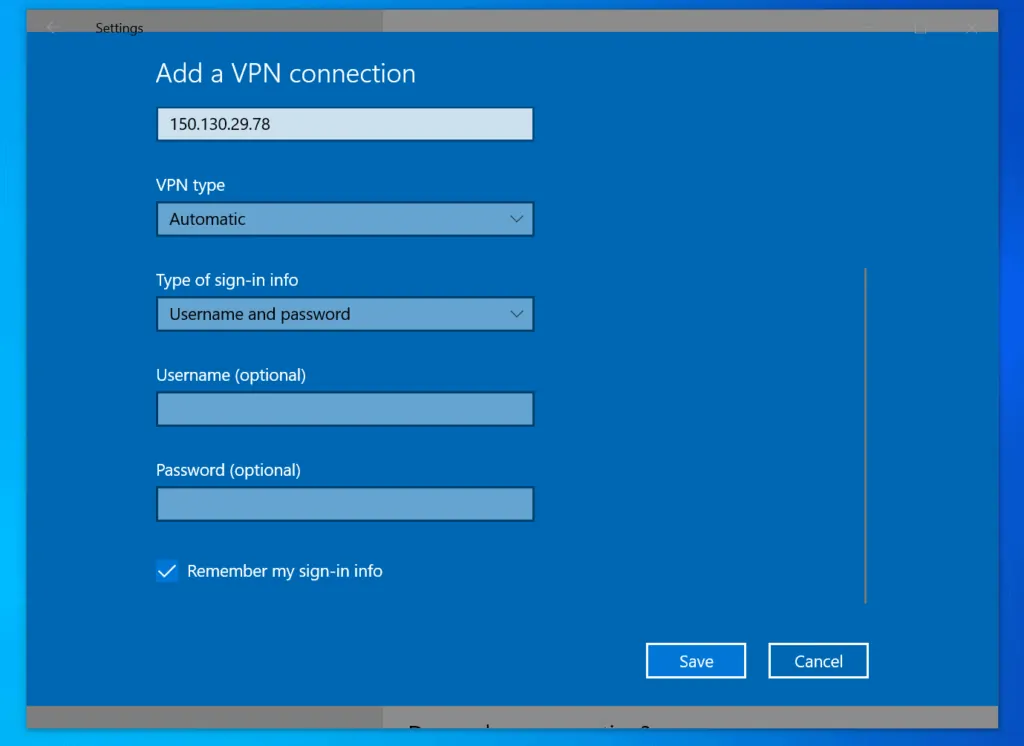Click the vertical scrollbar on the right
The image size is (1024, 746).
tap(865, 435)
